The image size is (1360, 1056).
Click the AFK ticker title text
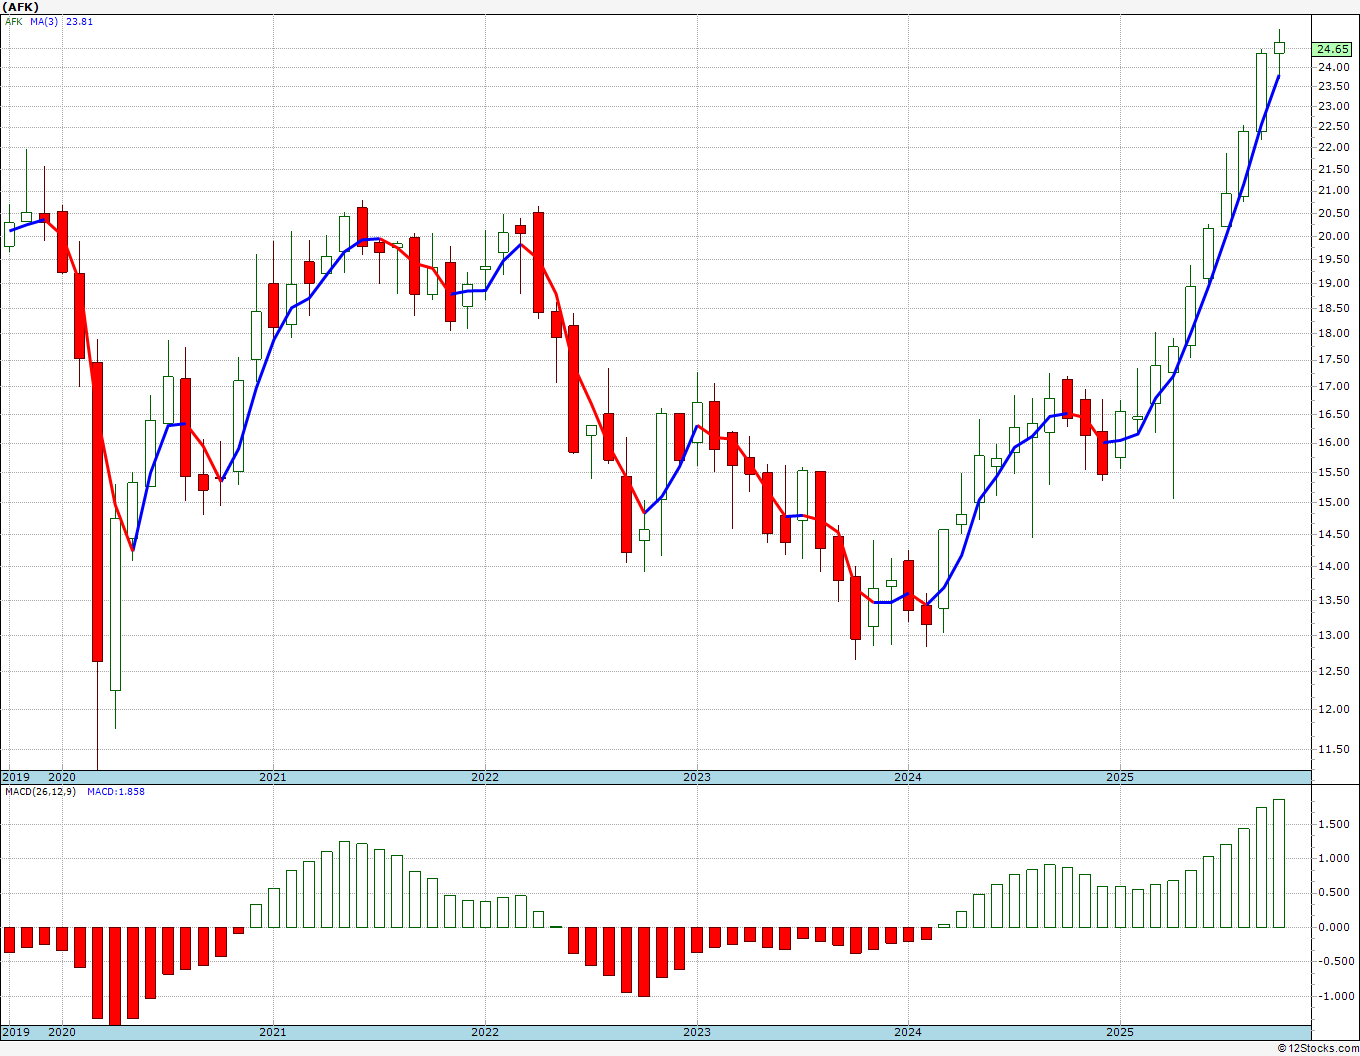(x=20, y=7)
